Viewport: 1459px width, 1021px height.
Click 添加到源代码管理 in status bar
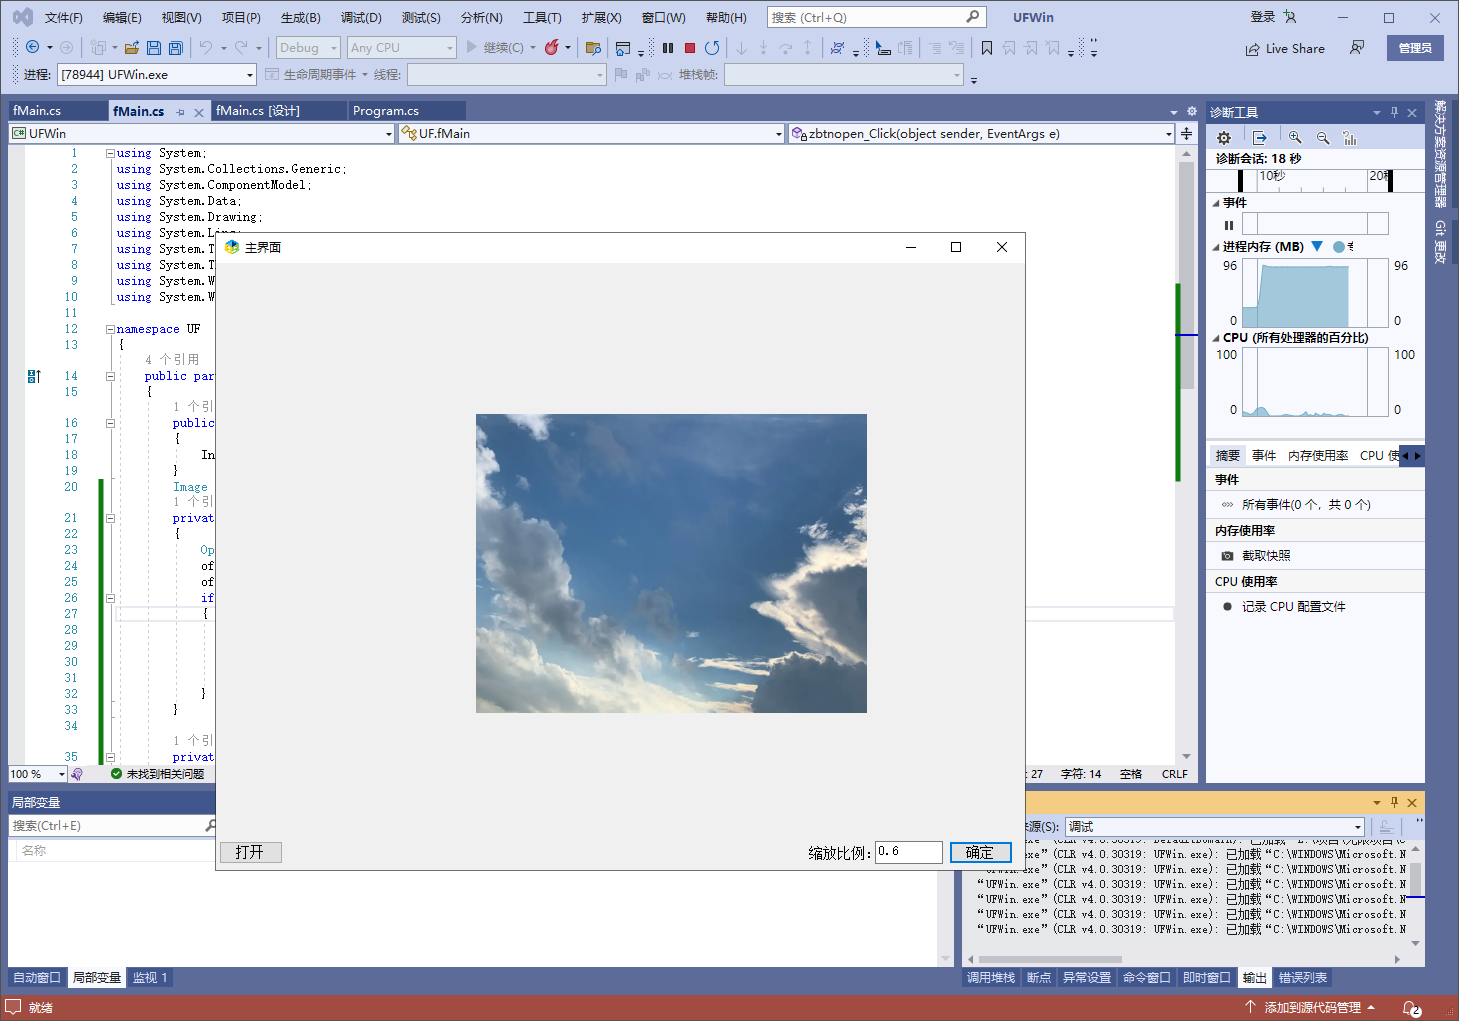pos(1312,1008)
